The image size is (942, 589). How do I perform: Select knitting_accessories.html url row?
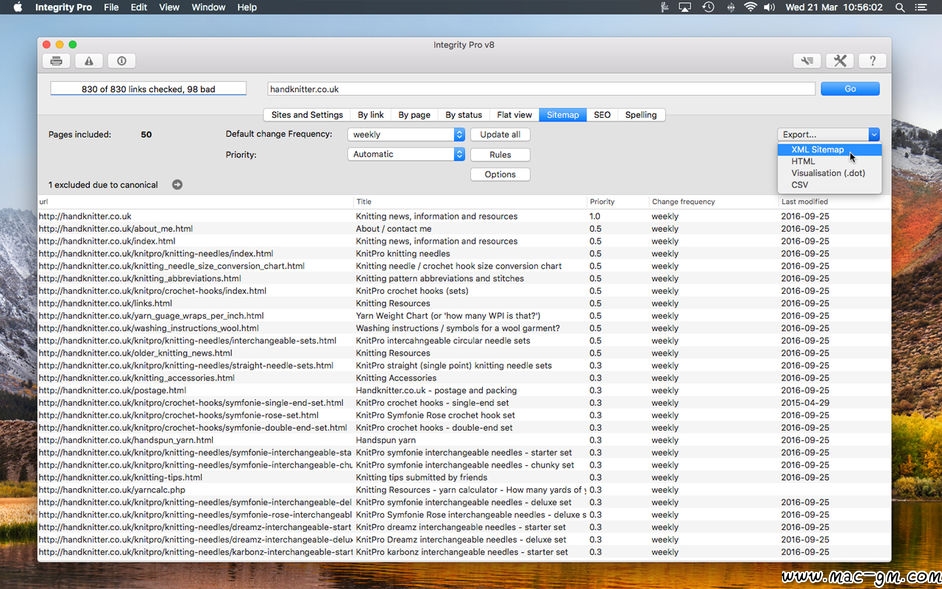(464, 378)
